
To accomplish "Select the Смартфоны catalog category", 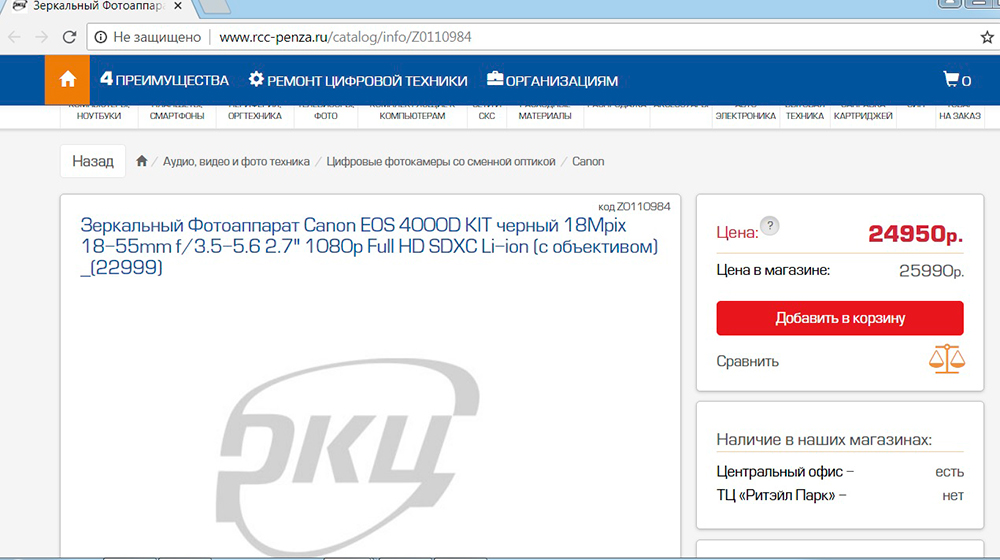I will (x=177, y=115).
